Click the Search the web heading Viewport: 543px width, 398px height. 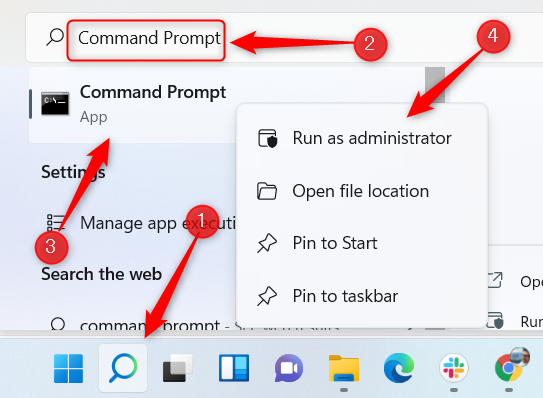[x=101, y=274]
